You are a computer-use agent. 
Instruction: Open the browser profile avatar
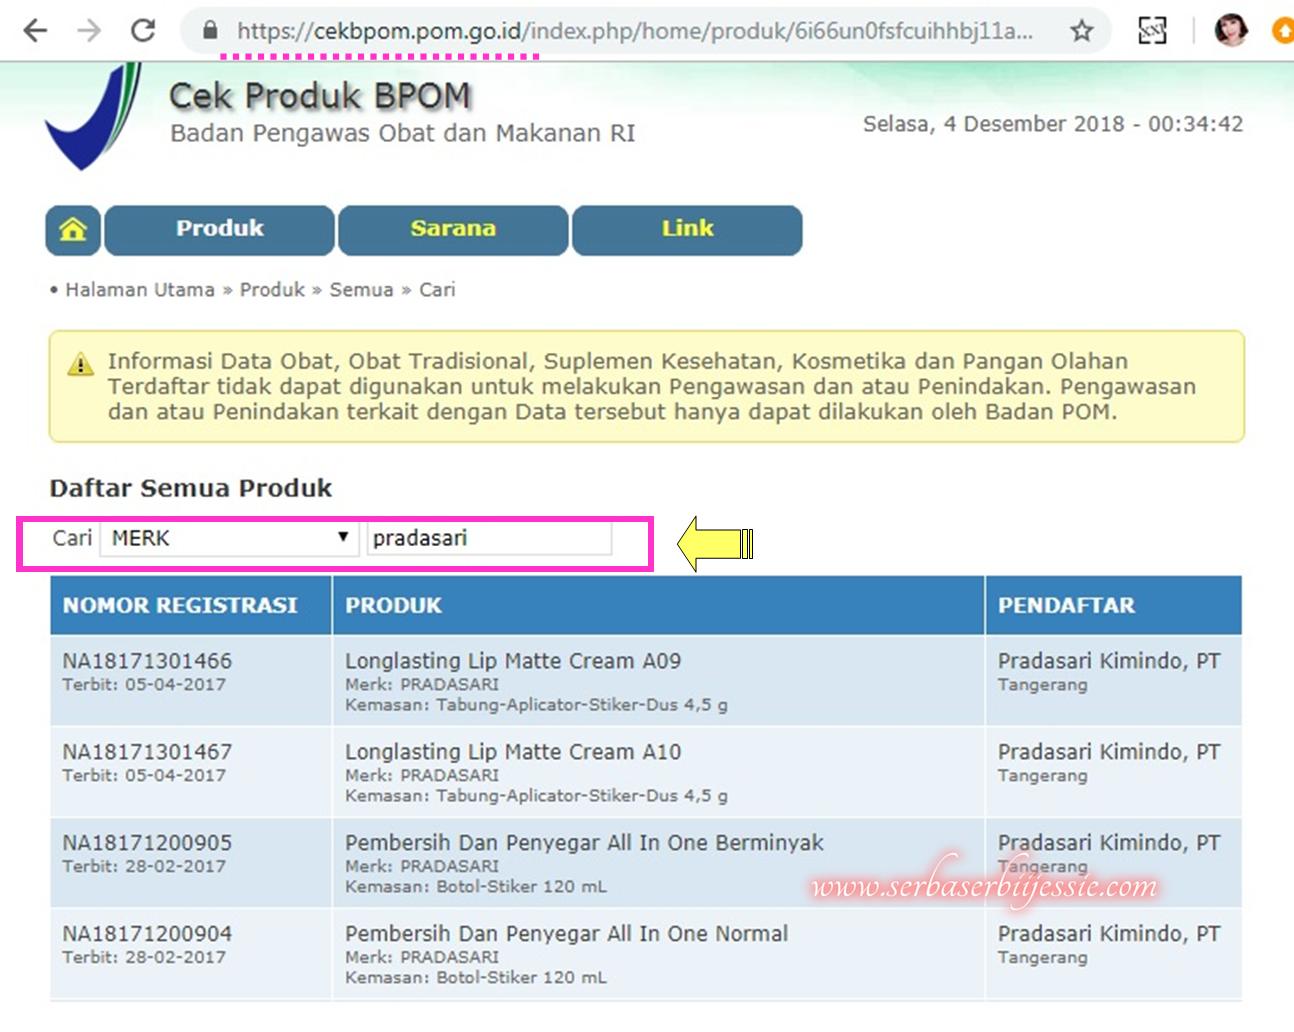(x=1231, y=30)
